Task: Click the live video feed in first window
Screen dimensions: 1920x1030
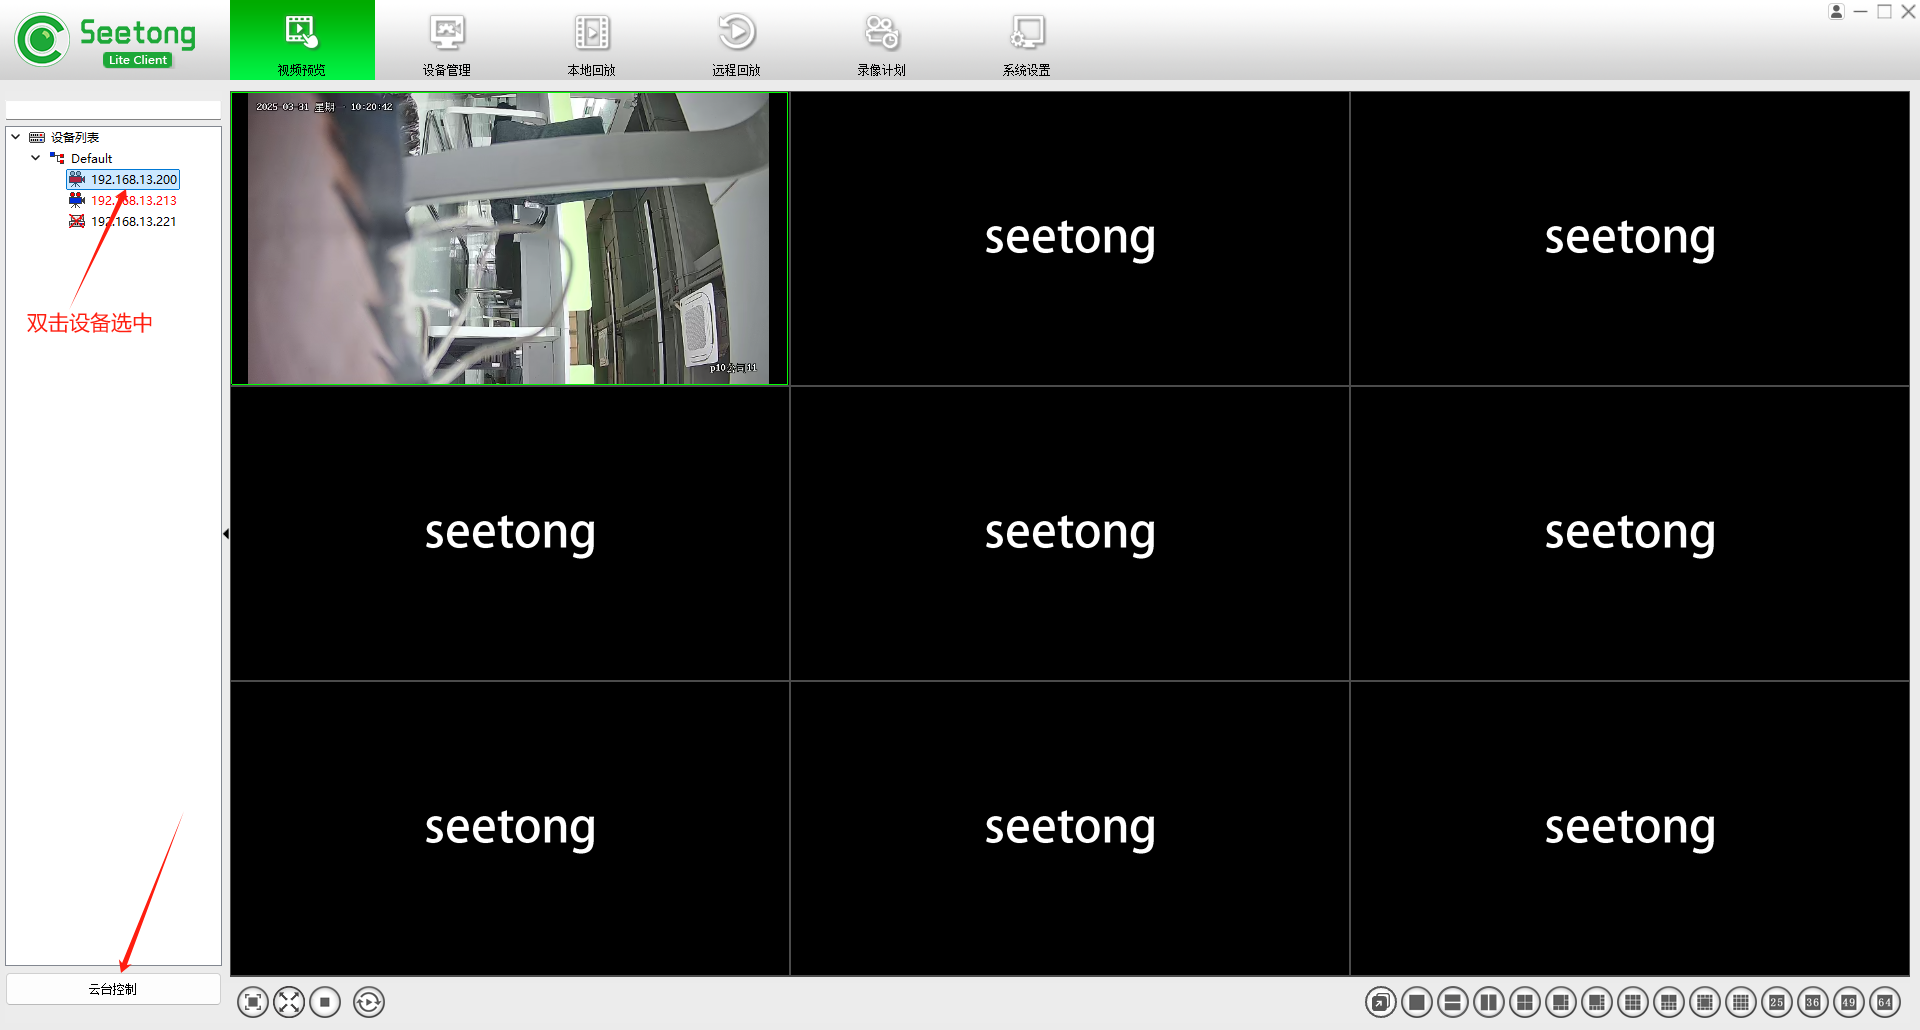Action: coord(509,238)
